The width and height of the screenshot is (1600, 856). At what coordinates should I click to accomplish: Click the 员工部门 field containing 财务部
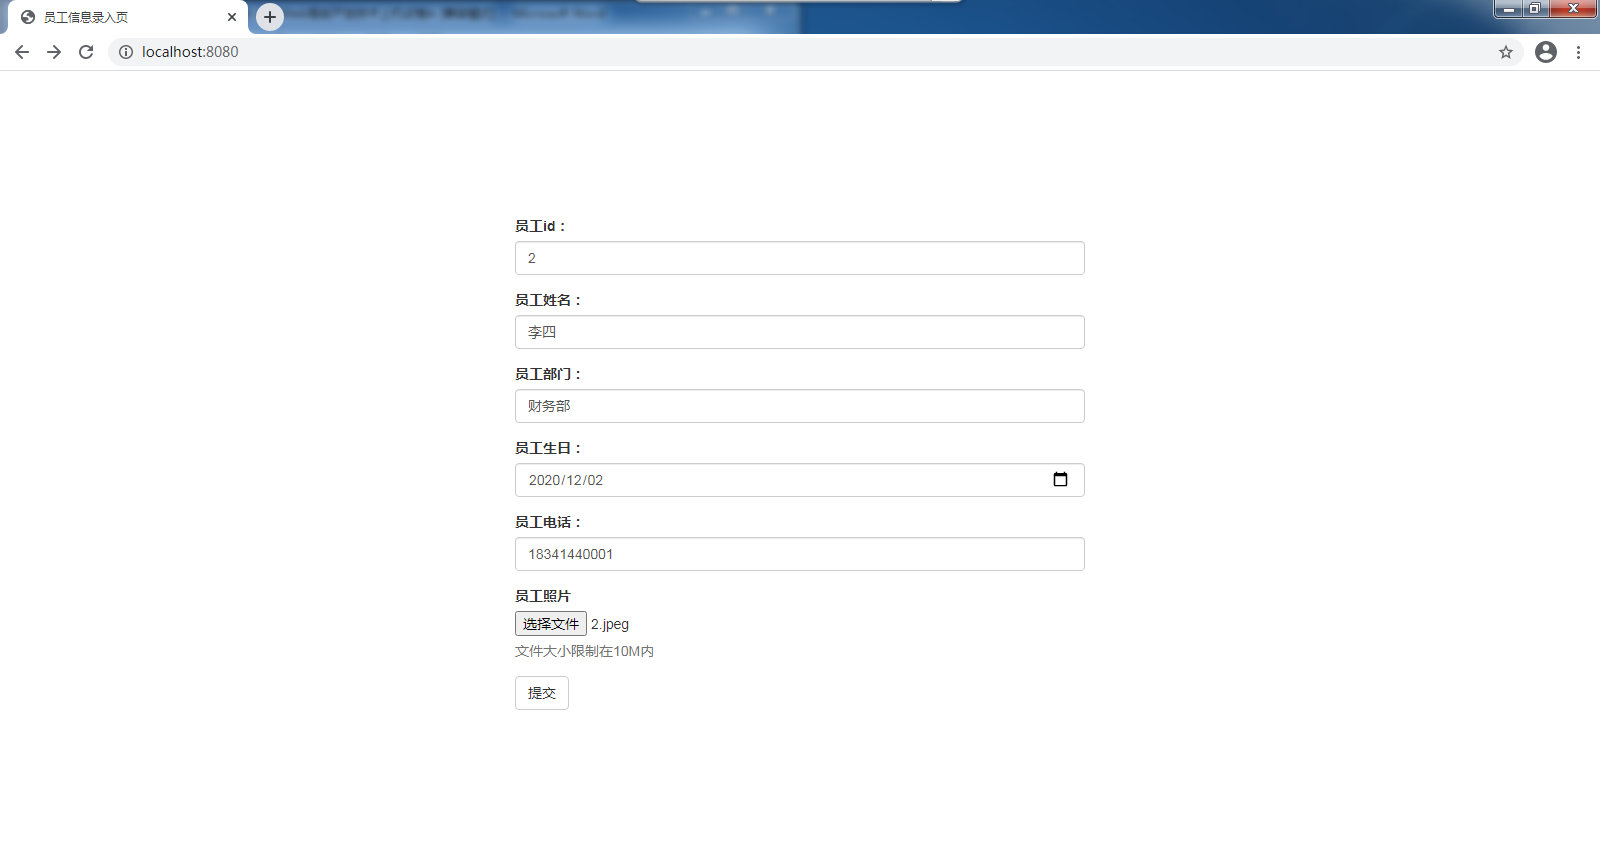tap(799, 406)
